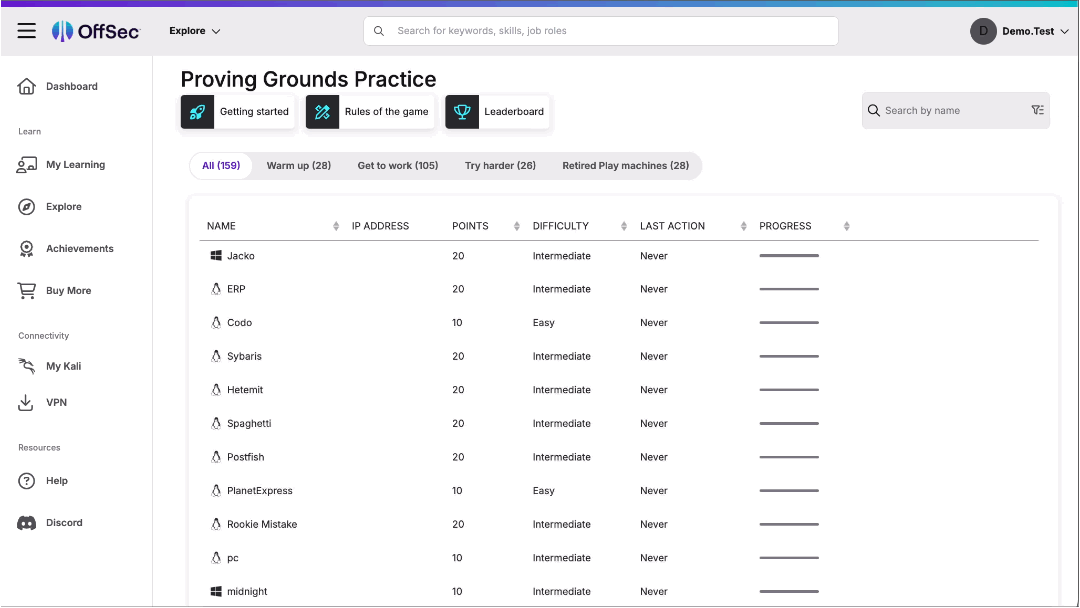Open the hamburger menu icon
This screenshot has width=1080, height=608.
point(27,31)
